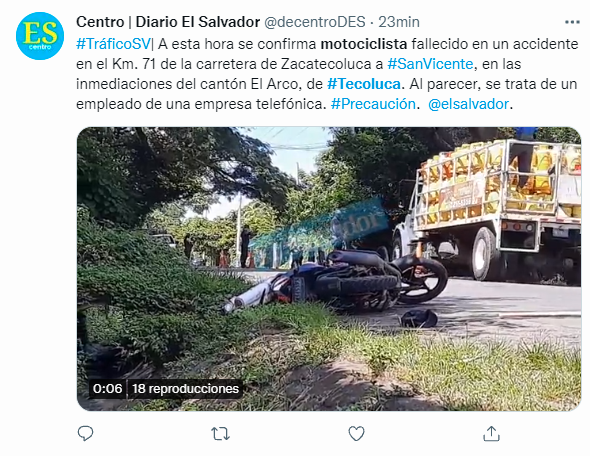Retweet this post using the arrows icon
This screenshot has height=456, width=590.
point(220,434)
